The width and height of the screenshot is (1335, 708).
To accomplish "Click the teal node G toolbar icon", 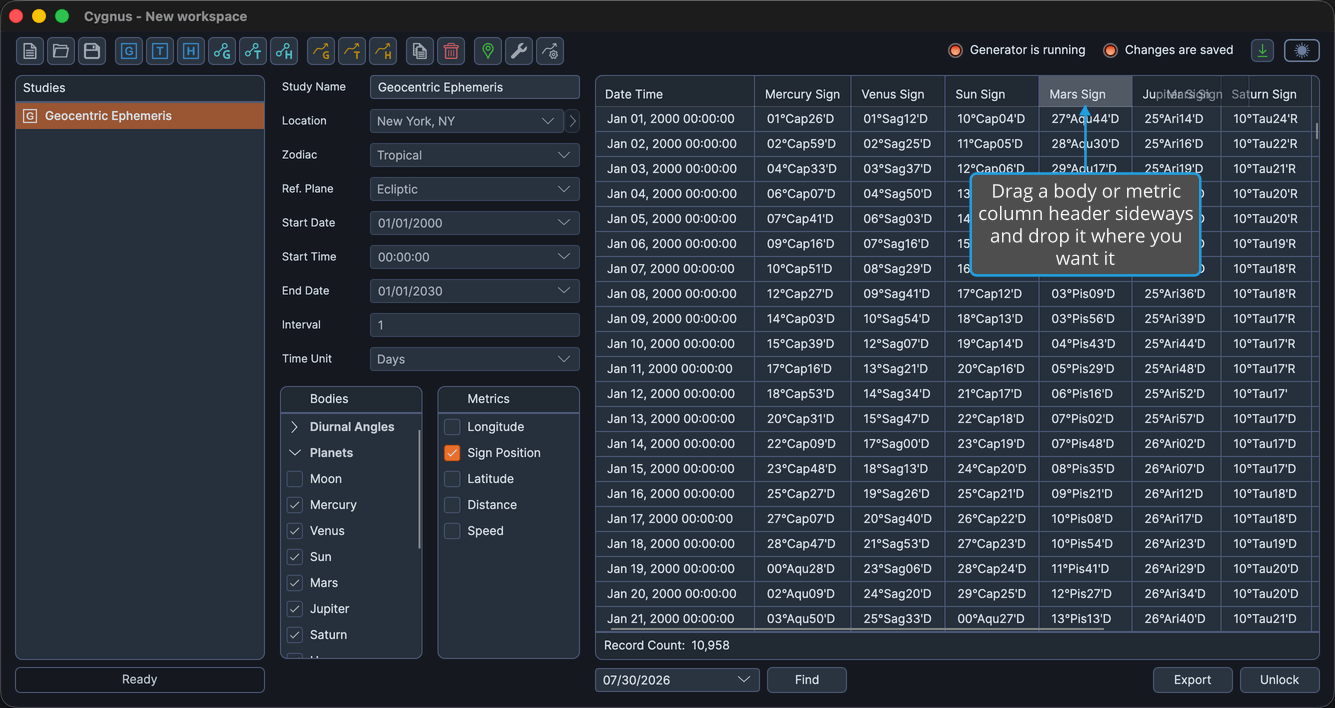I will click(222, 51).
